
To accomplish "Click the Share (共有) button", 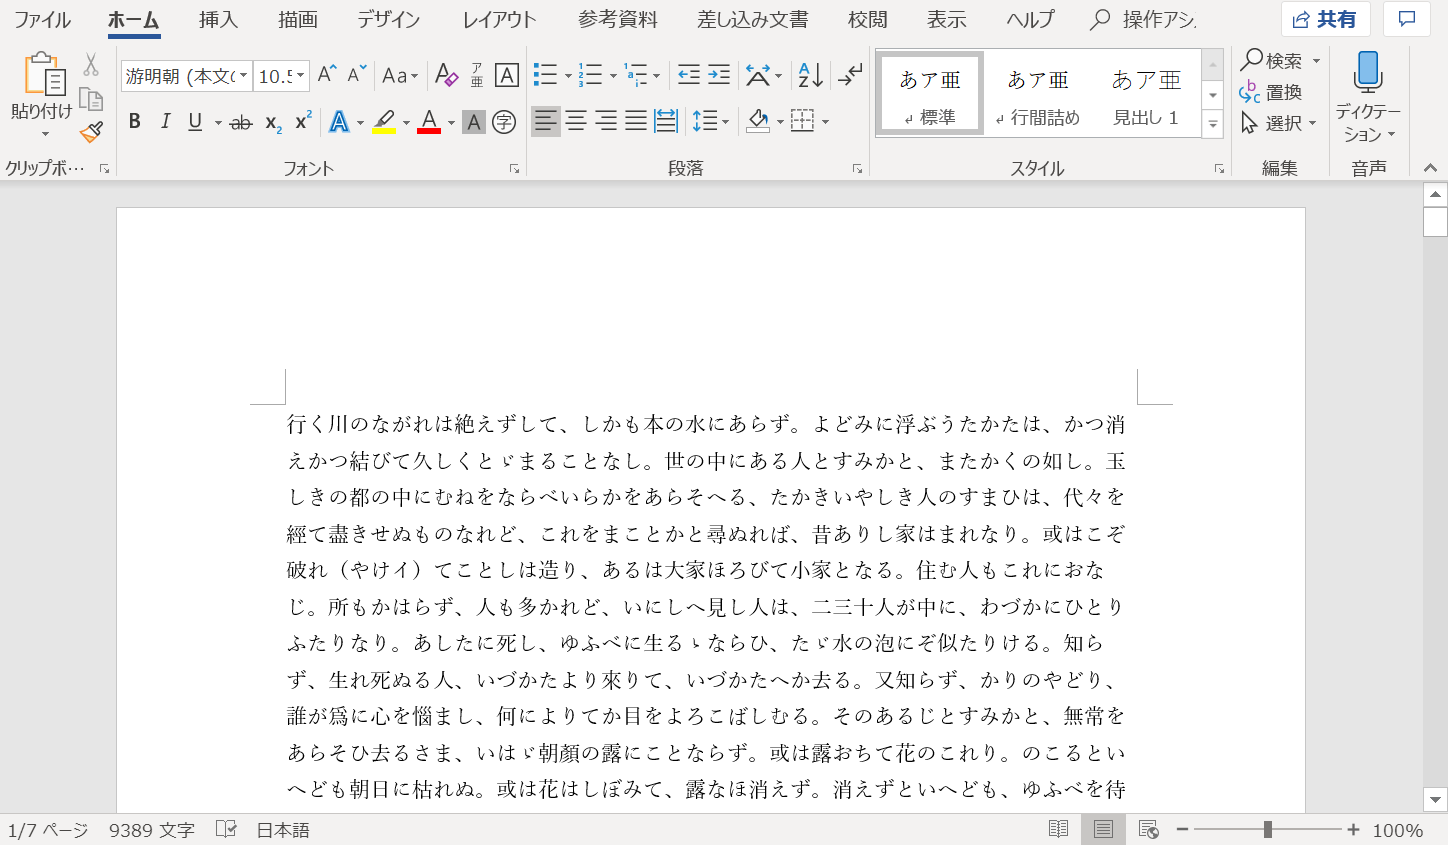I will pos(1325,19).
